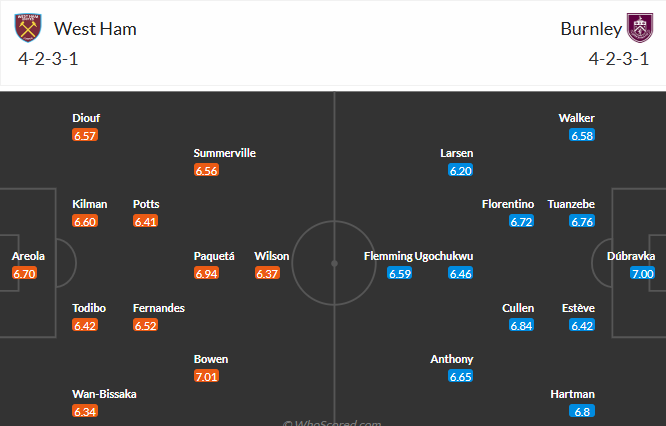The width and height of the screenshot is (666, 426).
Task: Click the West Ham crest in header
Action: [x=30, y=28]
